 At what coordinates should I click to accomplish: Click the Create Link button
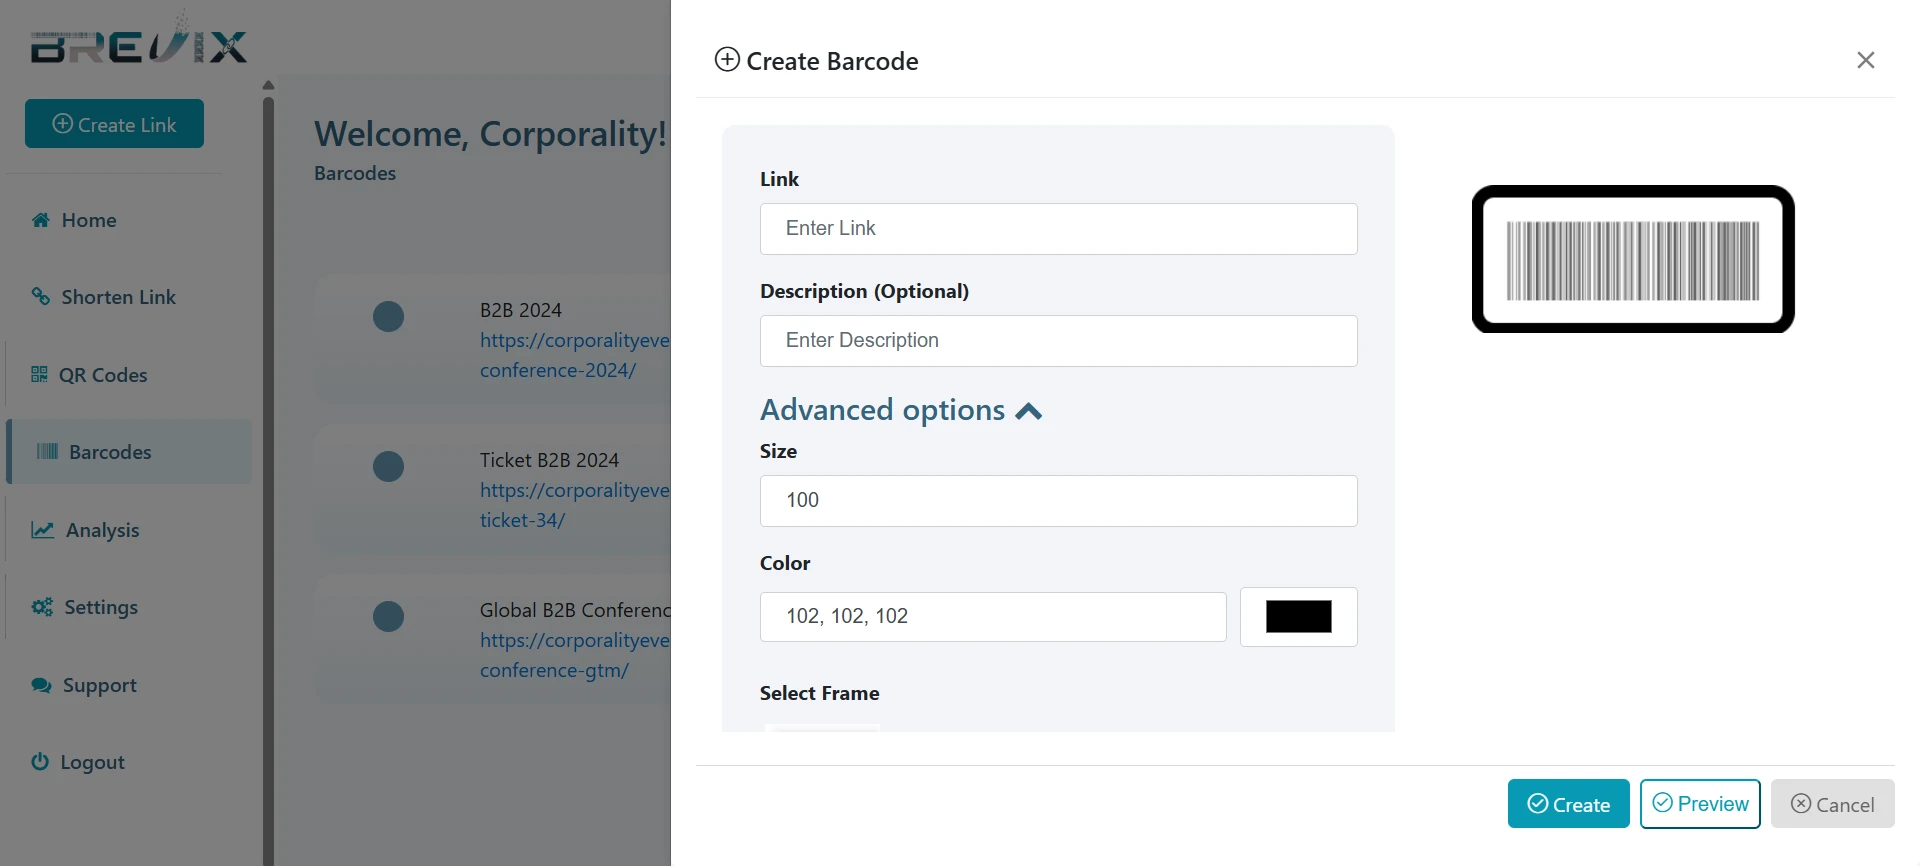(114, 124)
